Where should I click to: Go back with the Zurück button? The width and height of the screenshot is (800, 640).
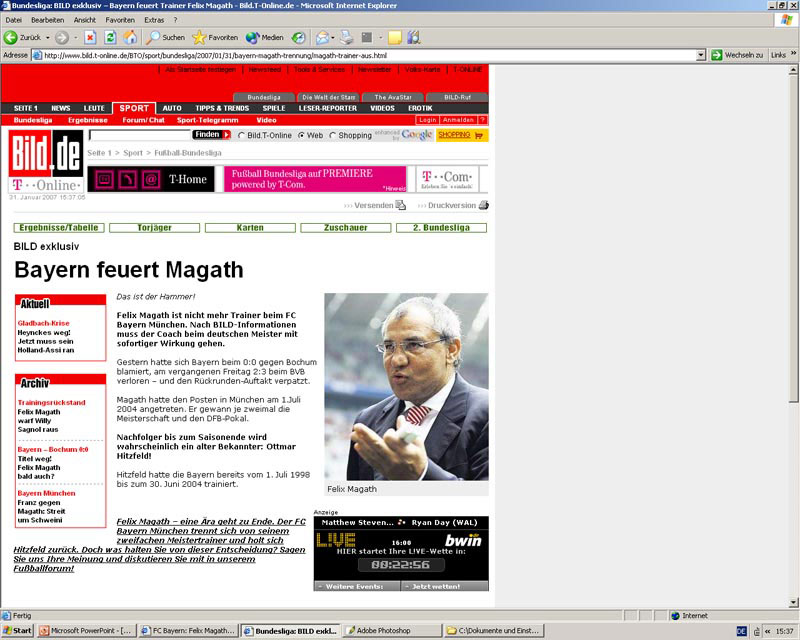[x=22, y=37]
